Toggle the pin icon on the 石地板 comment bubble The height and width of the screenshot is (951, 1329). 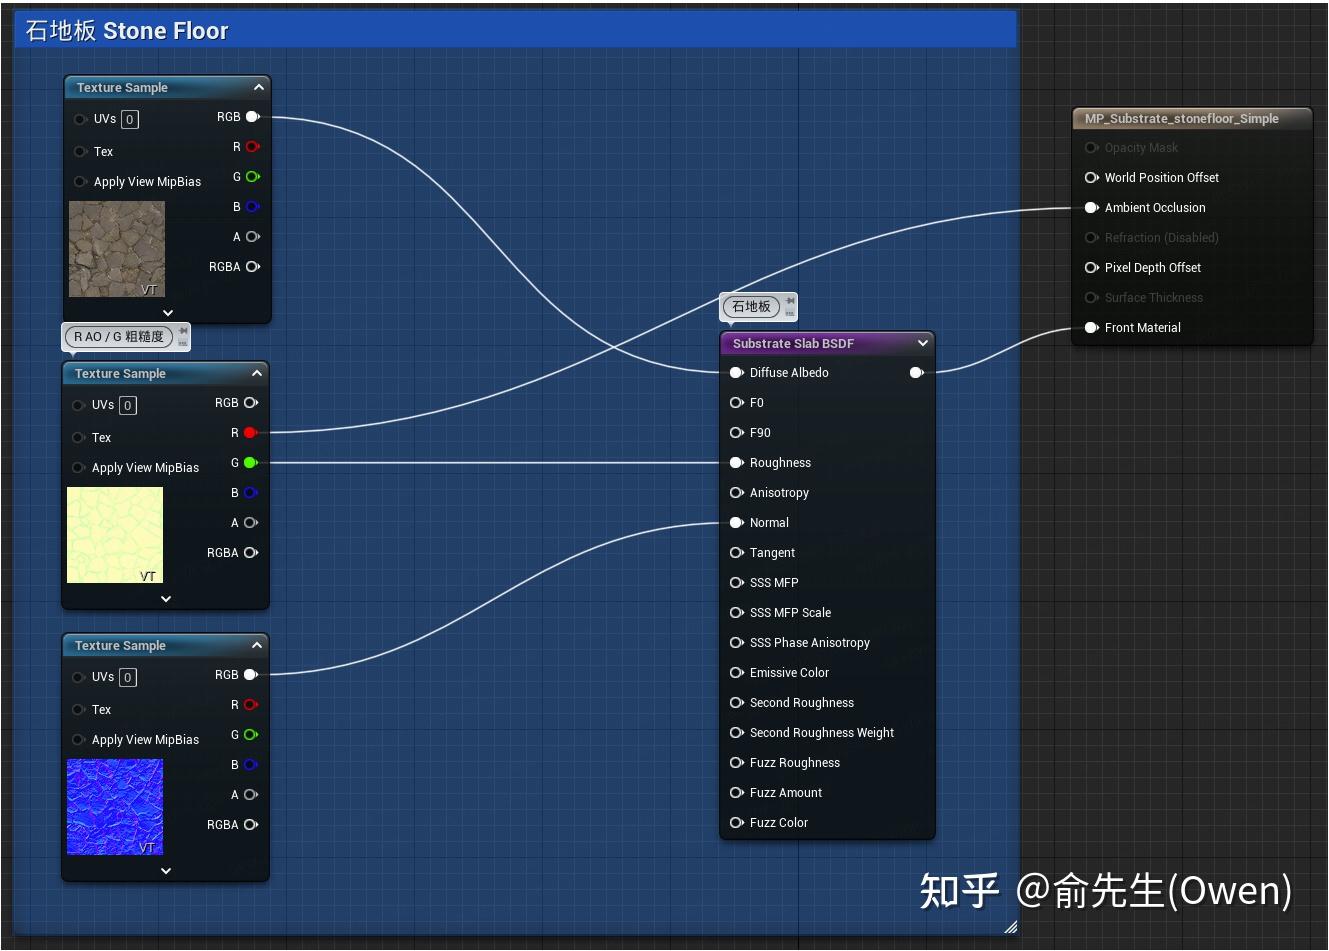[x=788, y=302]
